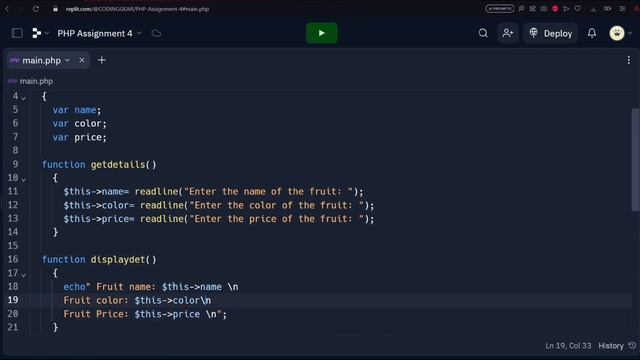
Task: Click the 'var color;' declaration
Action: click(x=79, y=124)
